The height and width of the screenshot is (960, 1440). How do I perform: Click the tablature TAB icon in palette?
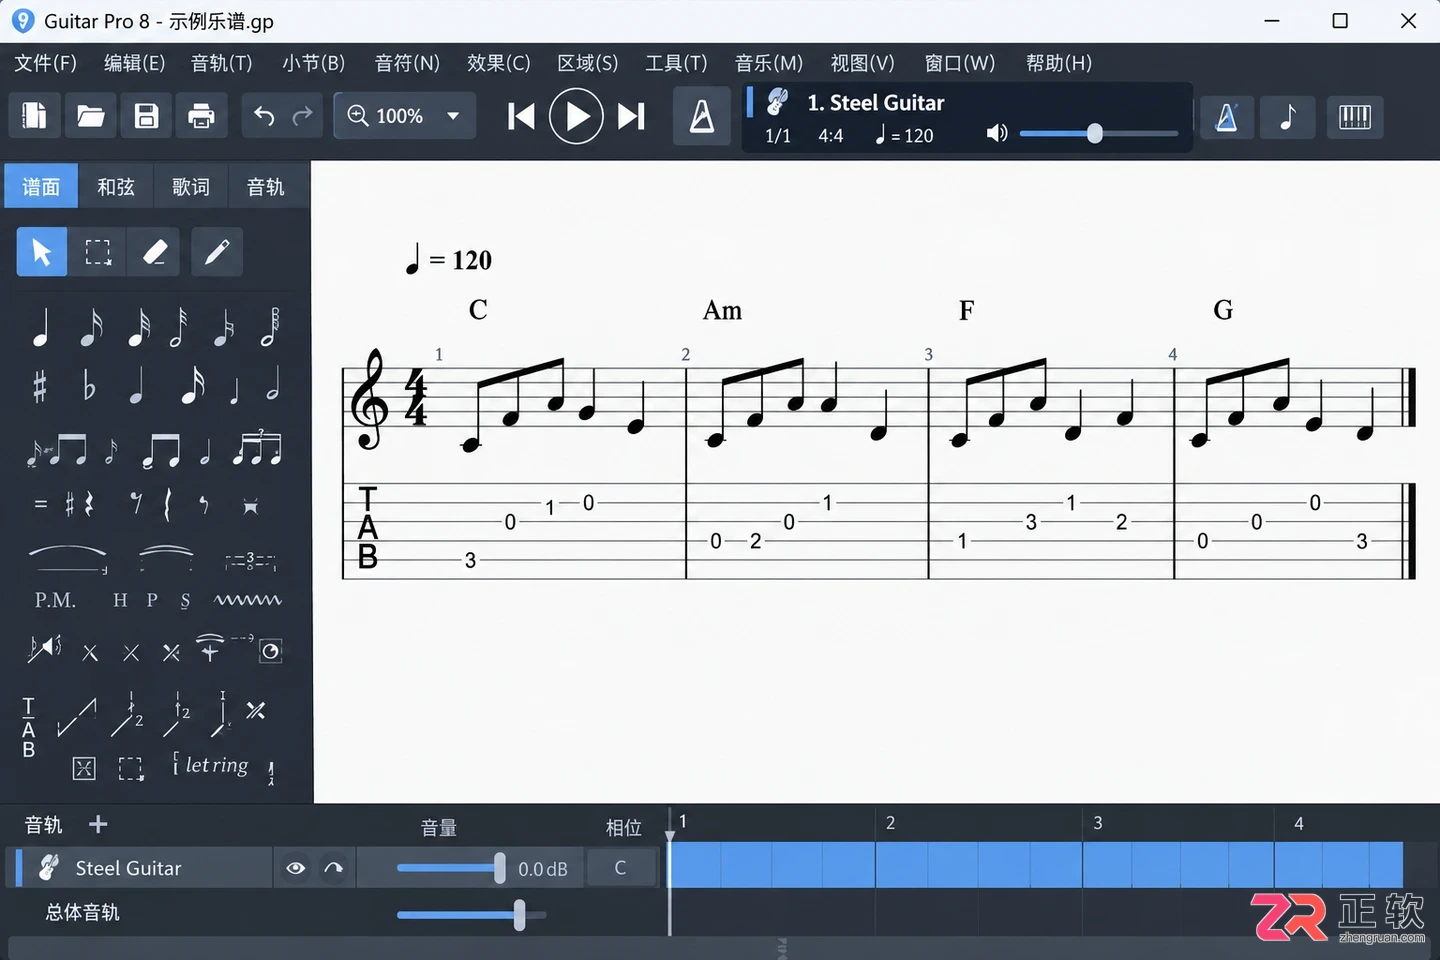click(x=29, y=727)
